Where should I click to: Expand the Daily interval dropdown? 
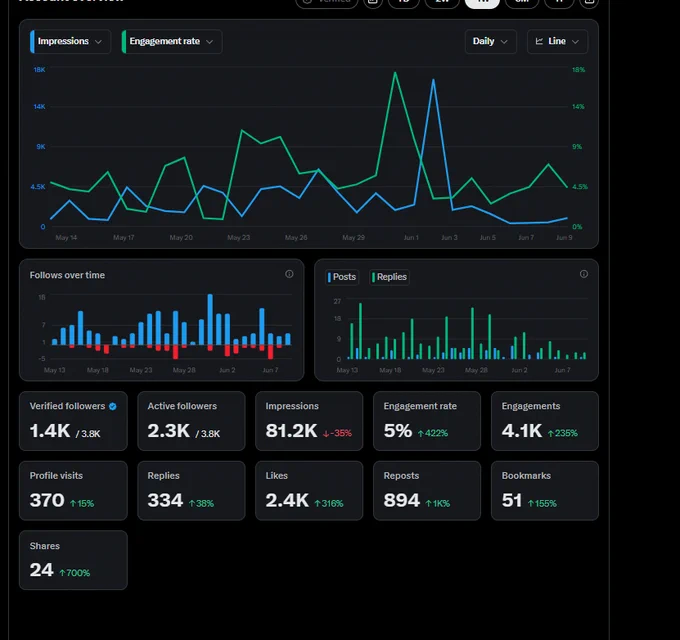point(490,42)
